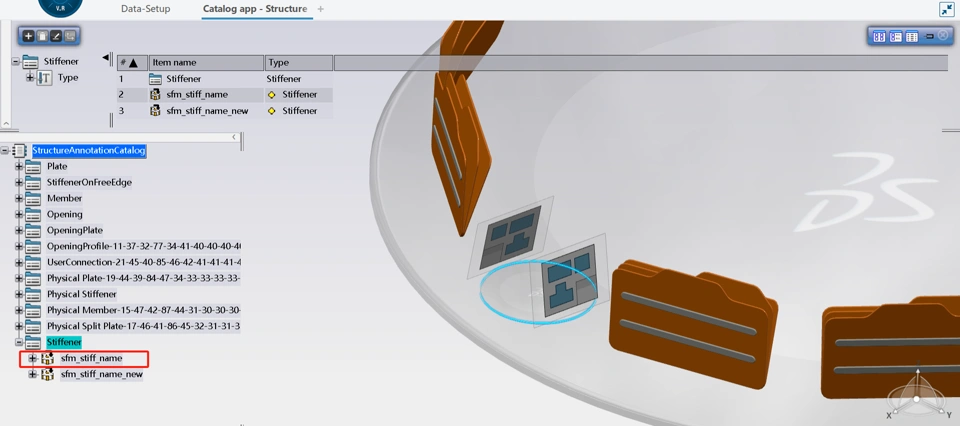The width and height of the screenshot is (960, 426).
Task: Expand the Physical Stiffener chapter
Action: [x=19, y=294]
